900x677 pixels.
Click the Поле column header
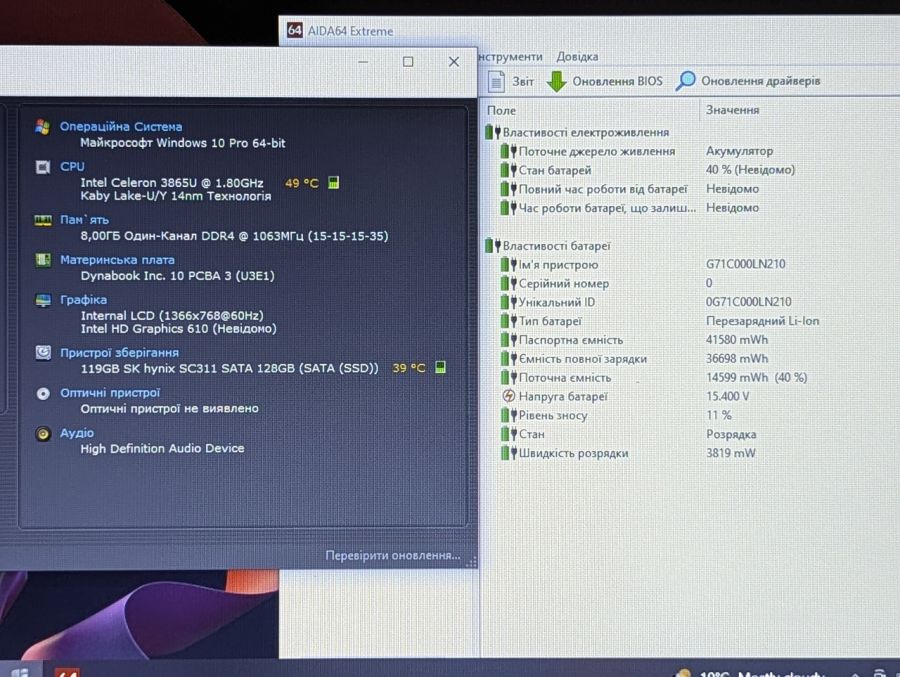tap(501, 110)
